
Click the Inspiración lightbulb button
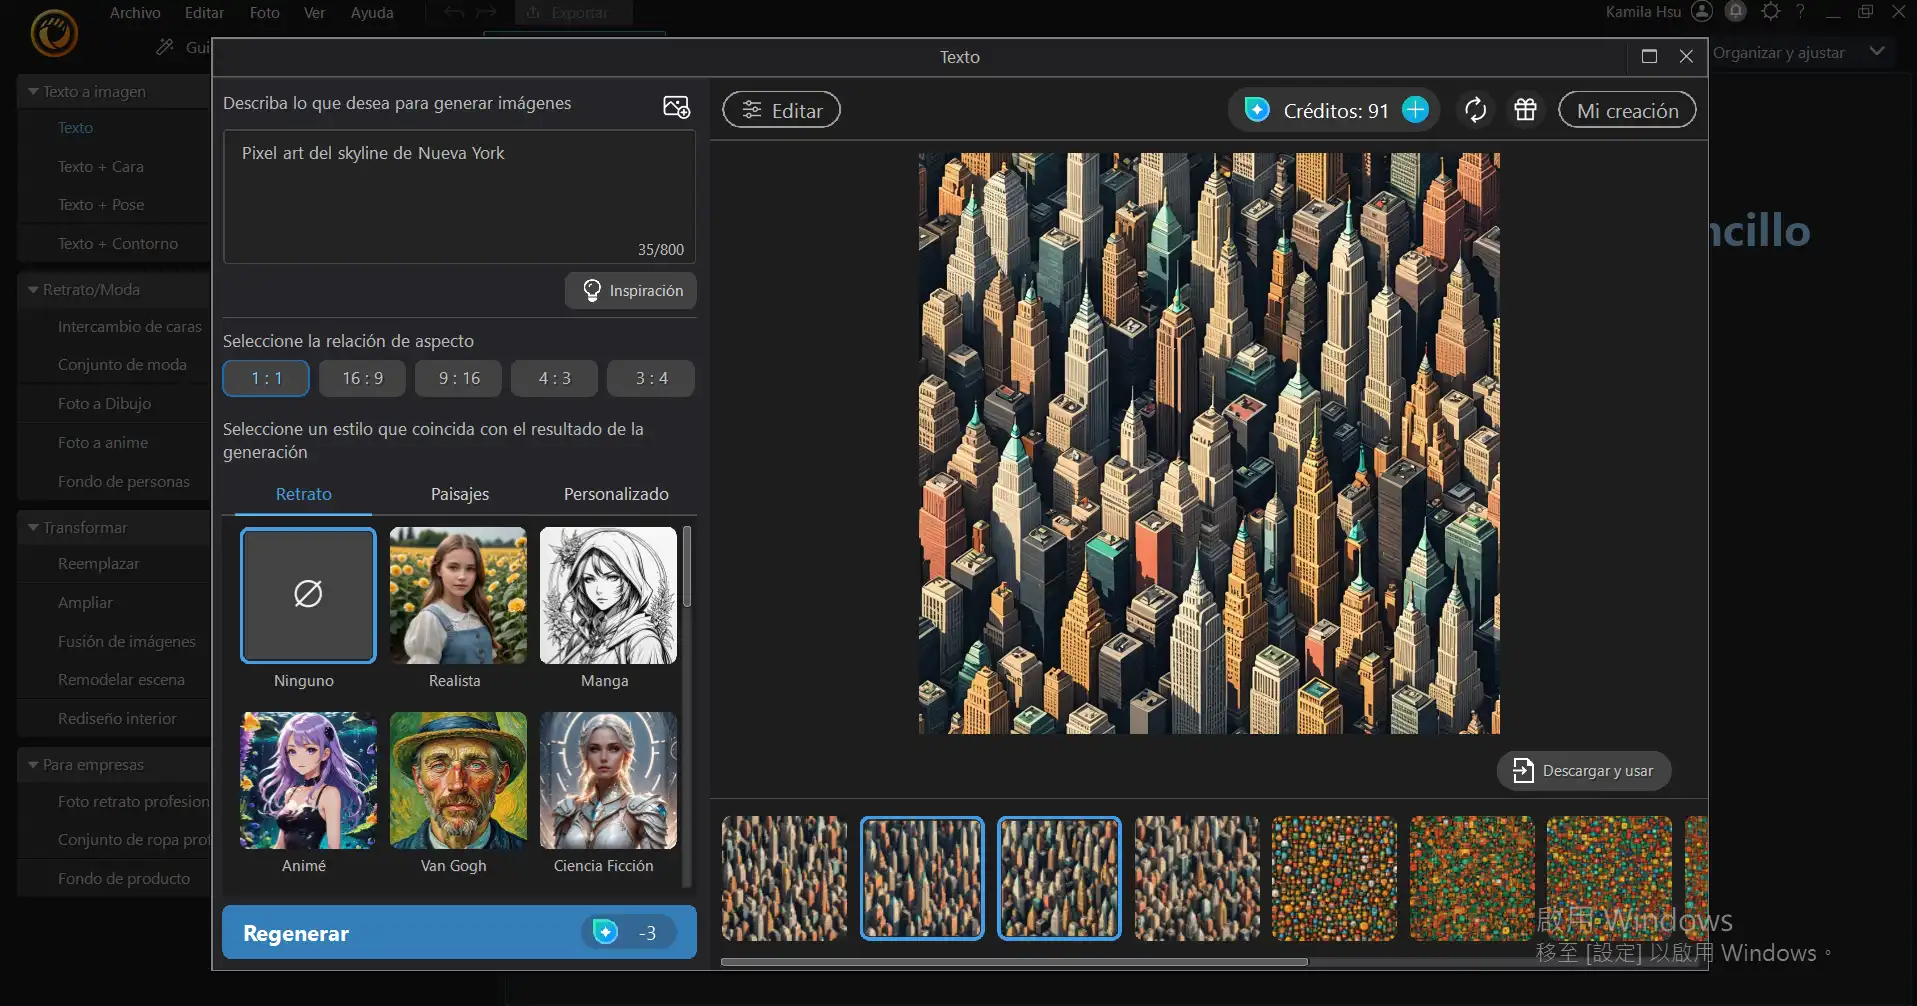point(631,291)
